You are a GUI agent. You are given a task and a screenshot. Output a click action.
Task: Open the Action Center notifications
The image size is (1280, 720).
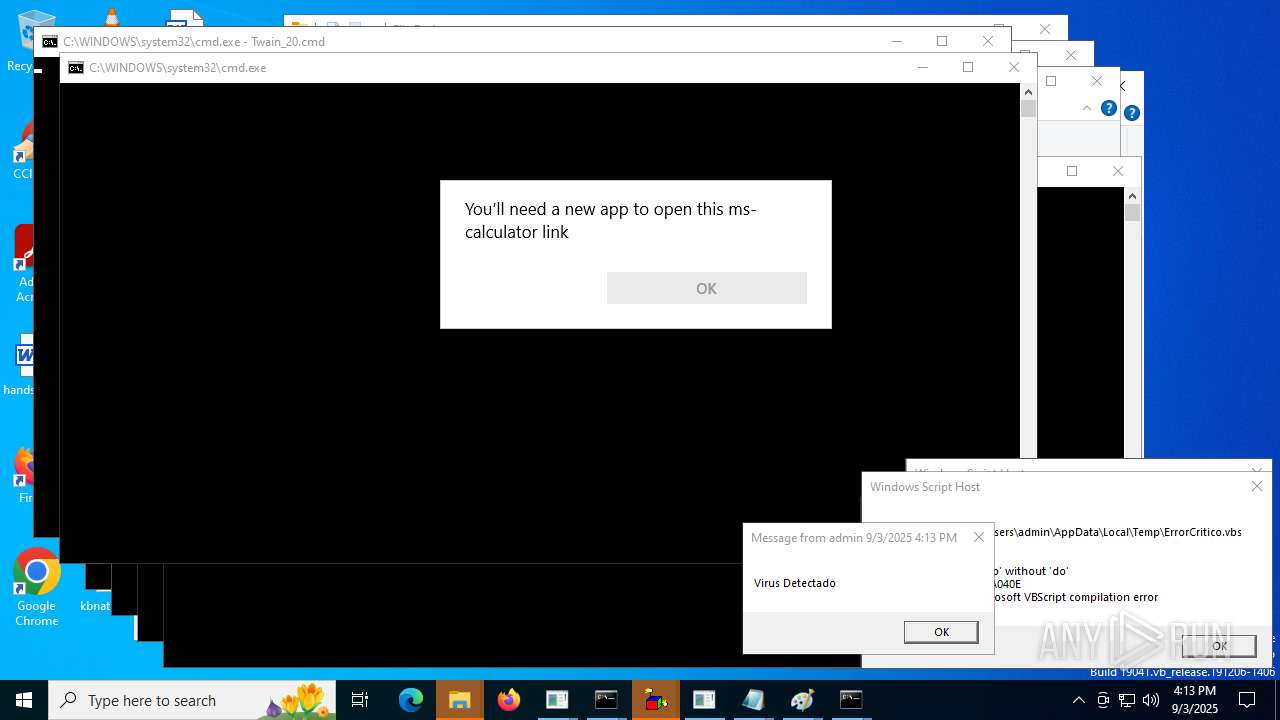(x=1247, y=700)
